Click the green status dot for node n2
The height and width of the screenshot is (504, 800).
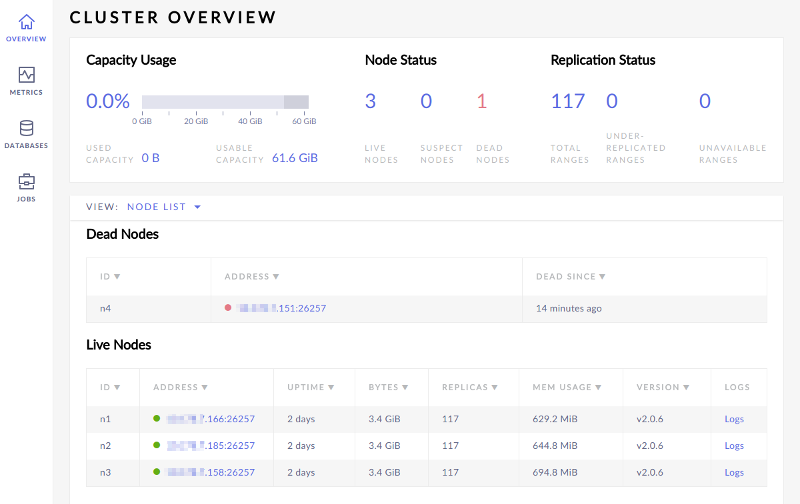157,445
